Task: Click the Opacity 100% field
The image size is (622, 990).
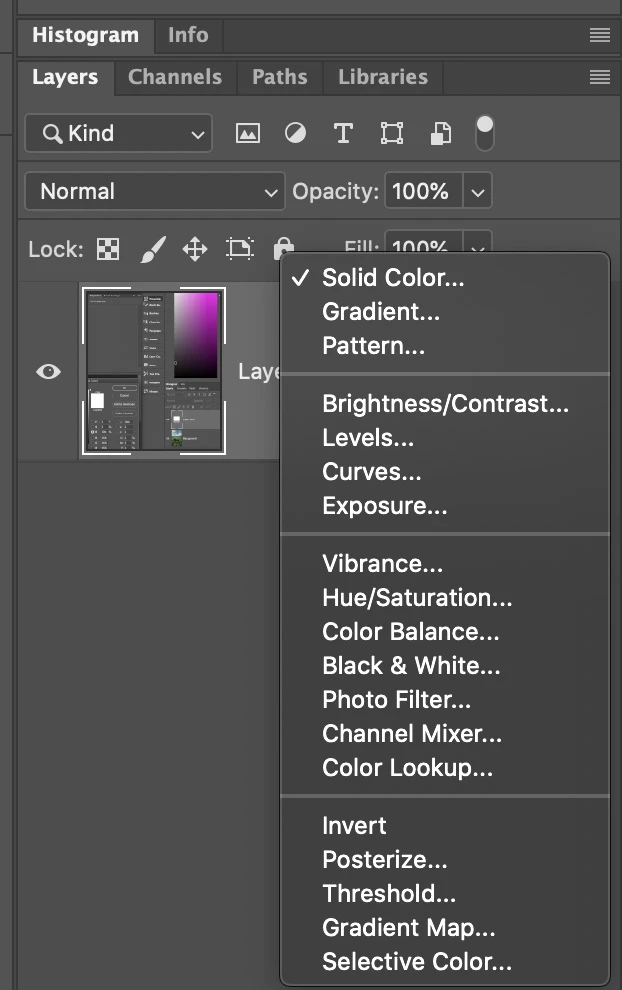Action: coord(424,191)
